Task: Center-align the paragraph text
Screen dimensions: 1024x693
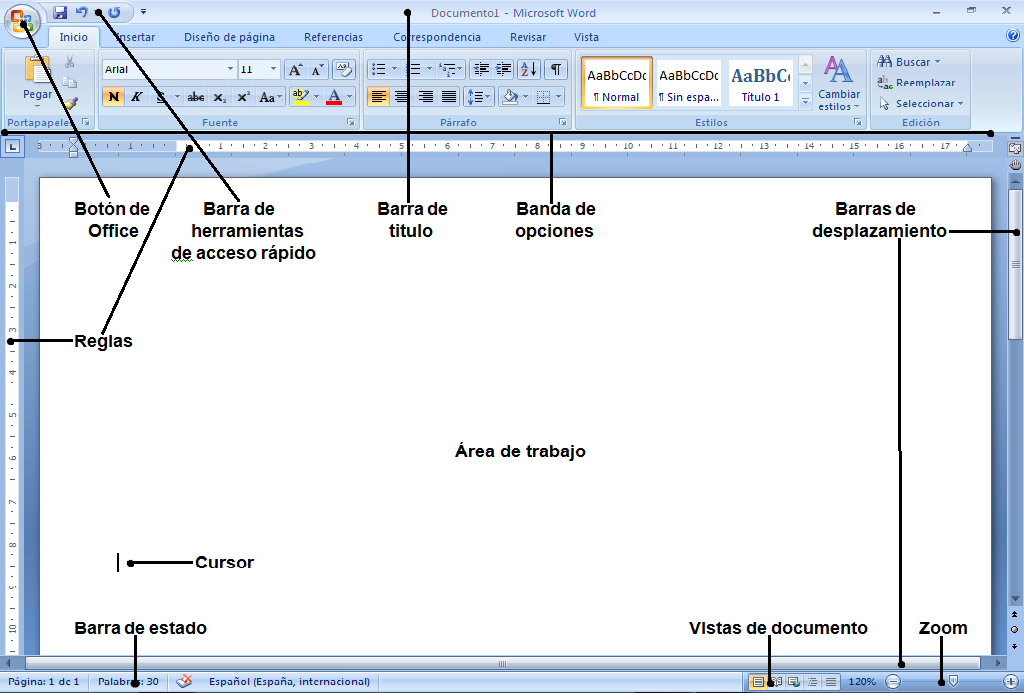Action: [401, 96]
